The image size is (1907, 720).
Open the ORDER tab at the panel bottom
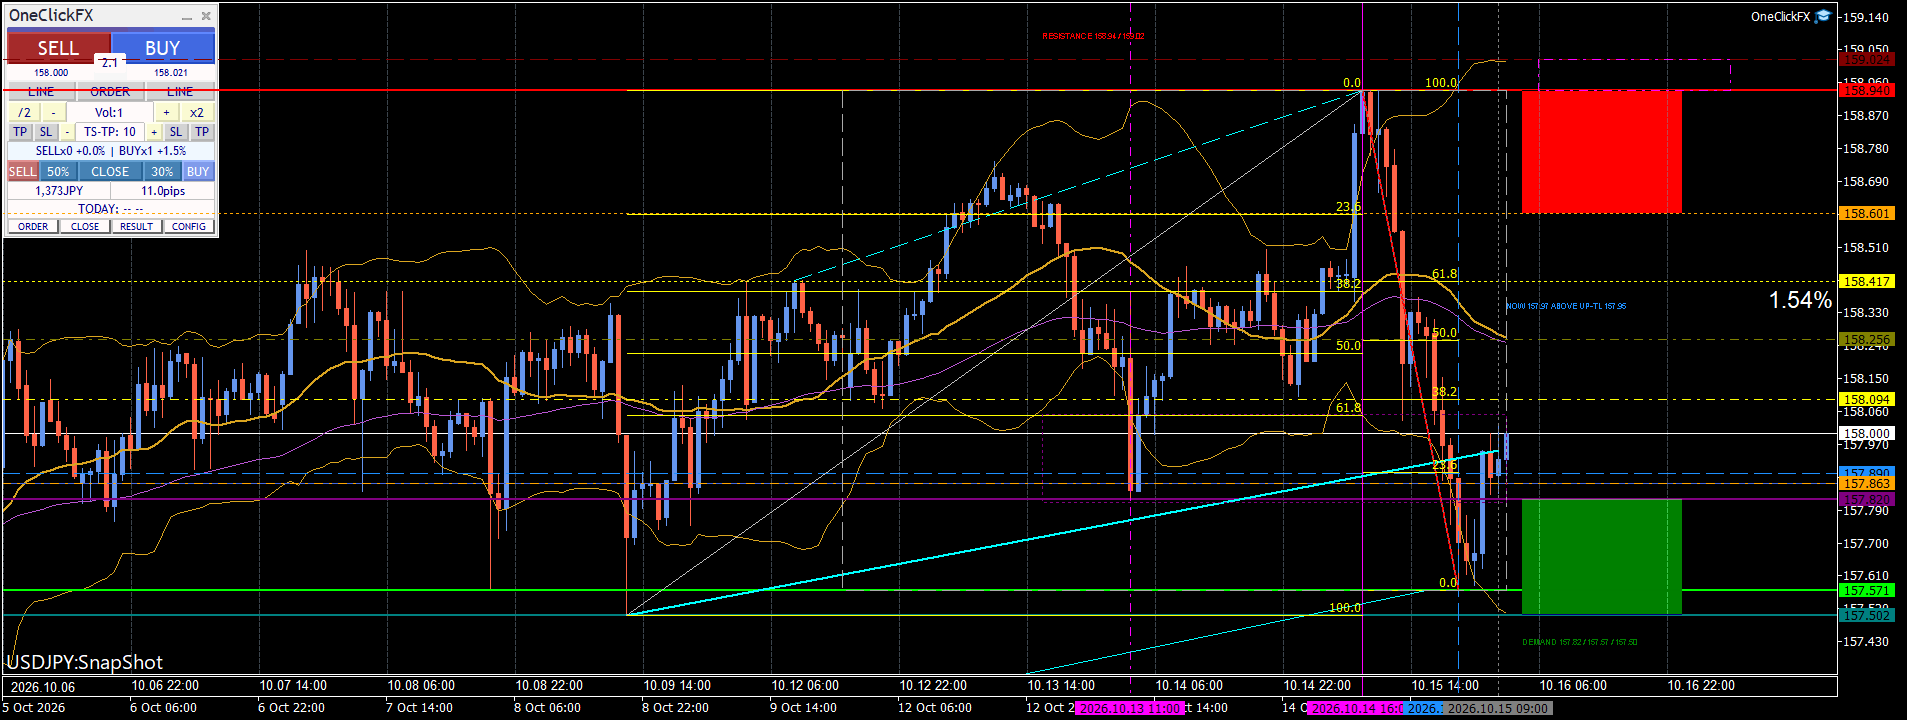pyautogui.click(x=33, y=226)
